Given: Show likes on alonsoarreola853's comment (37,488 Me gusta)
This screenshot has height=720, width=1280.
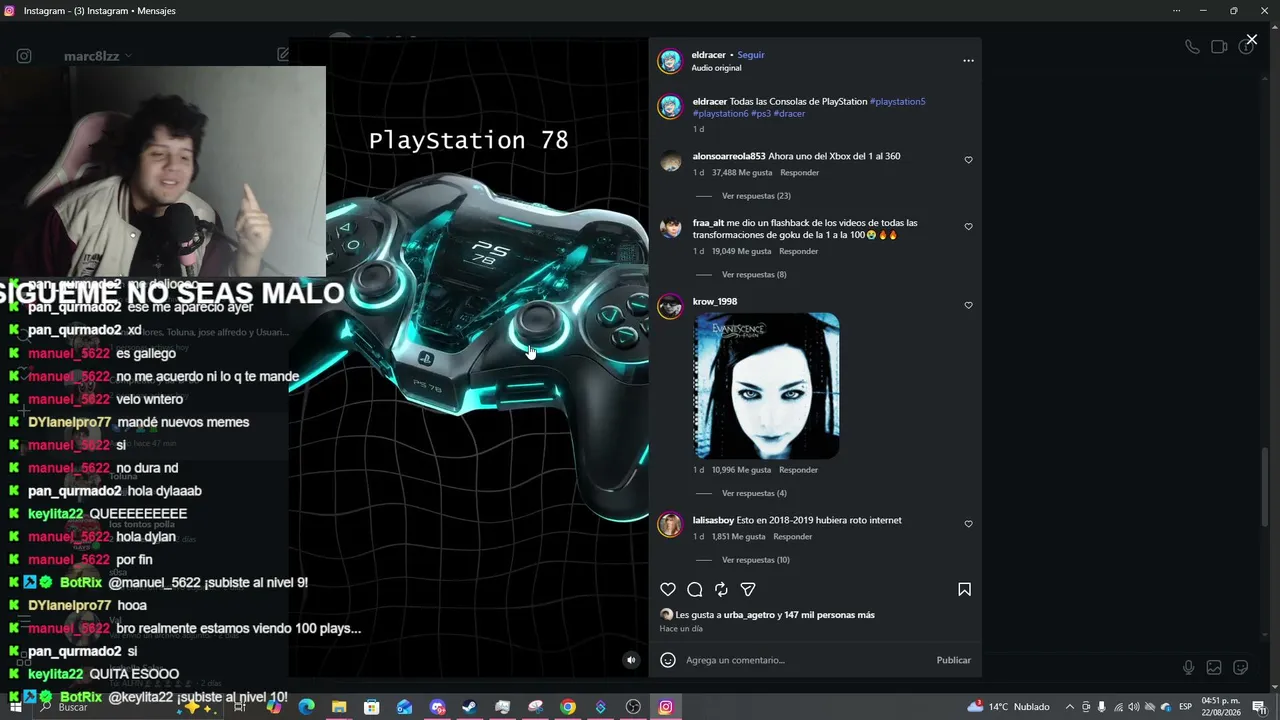Looking at the screenshot, I should (x=741, y=173).
